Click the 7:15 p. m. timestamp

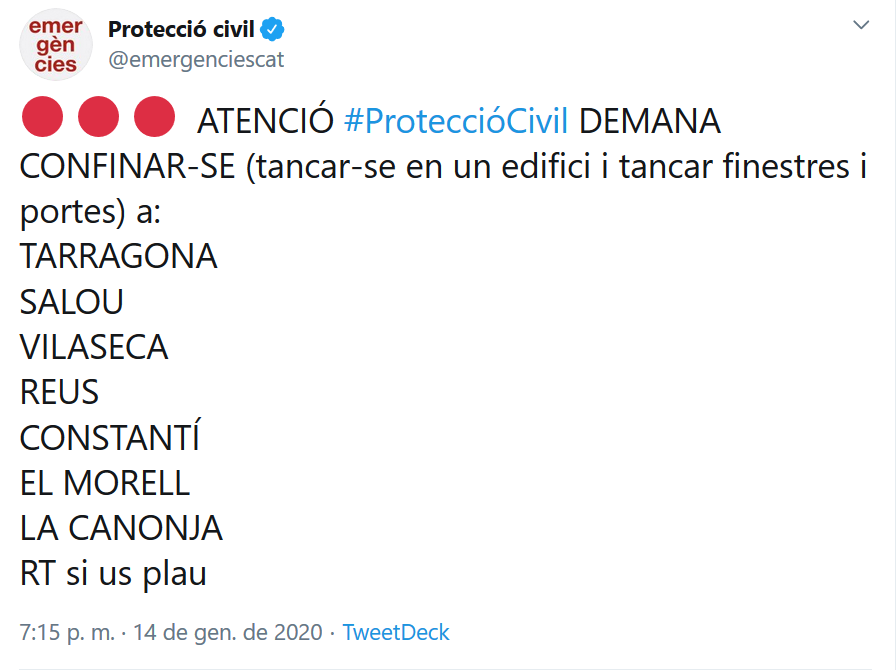[67, 632]
